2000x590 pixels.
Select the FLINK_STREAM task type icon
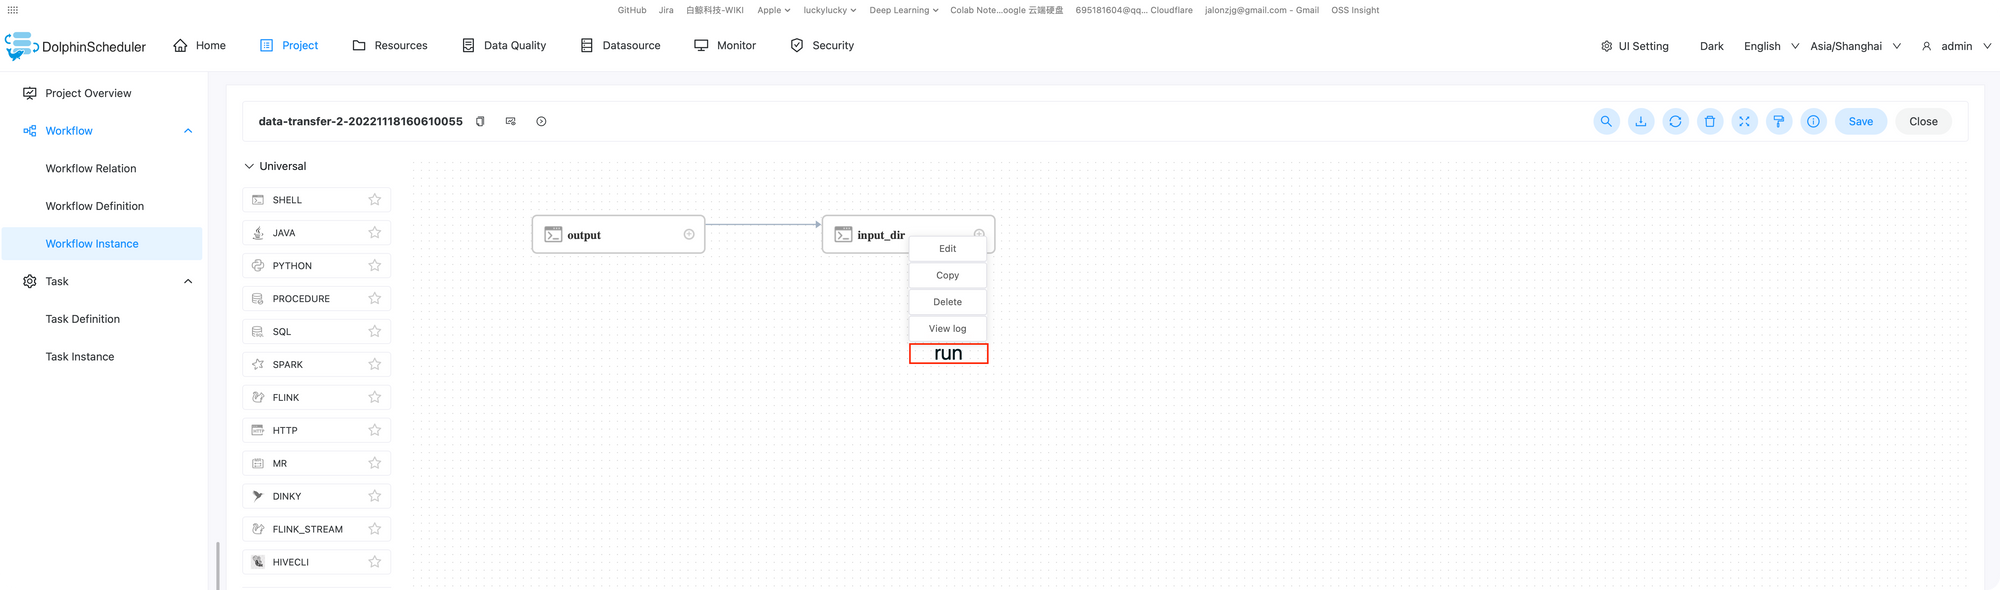(x=258, y=529)
